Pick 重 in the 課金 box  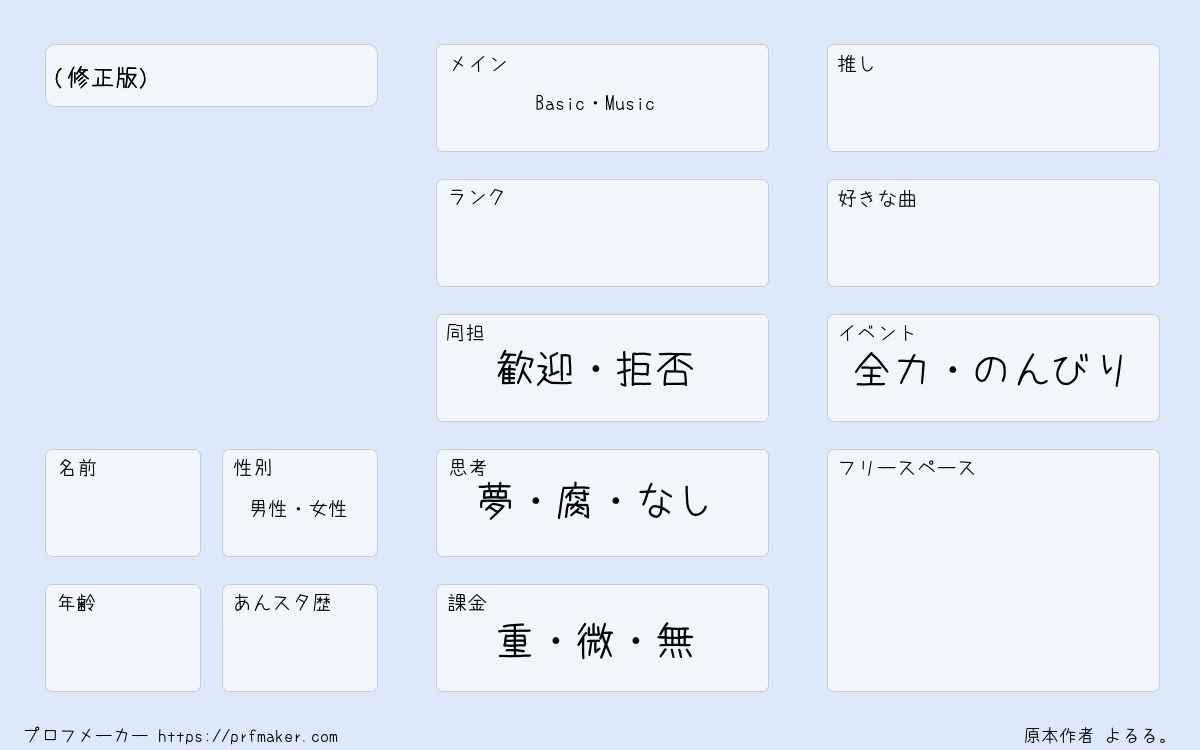click(x=515, y=641)
